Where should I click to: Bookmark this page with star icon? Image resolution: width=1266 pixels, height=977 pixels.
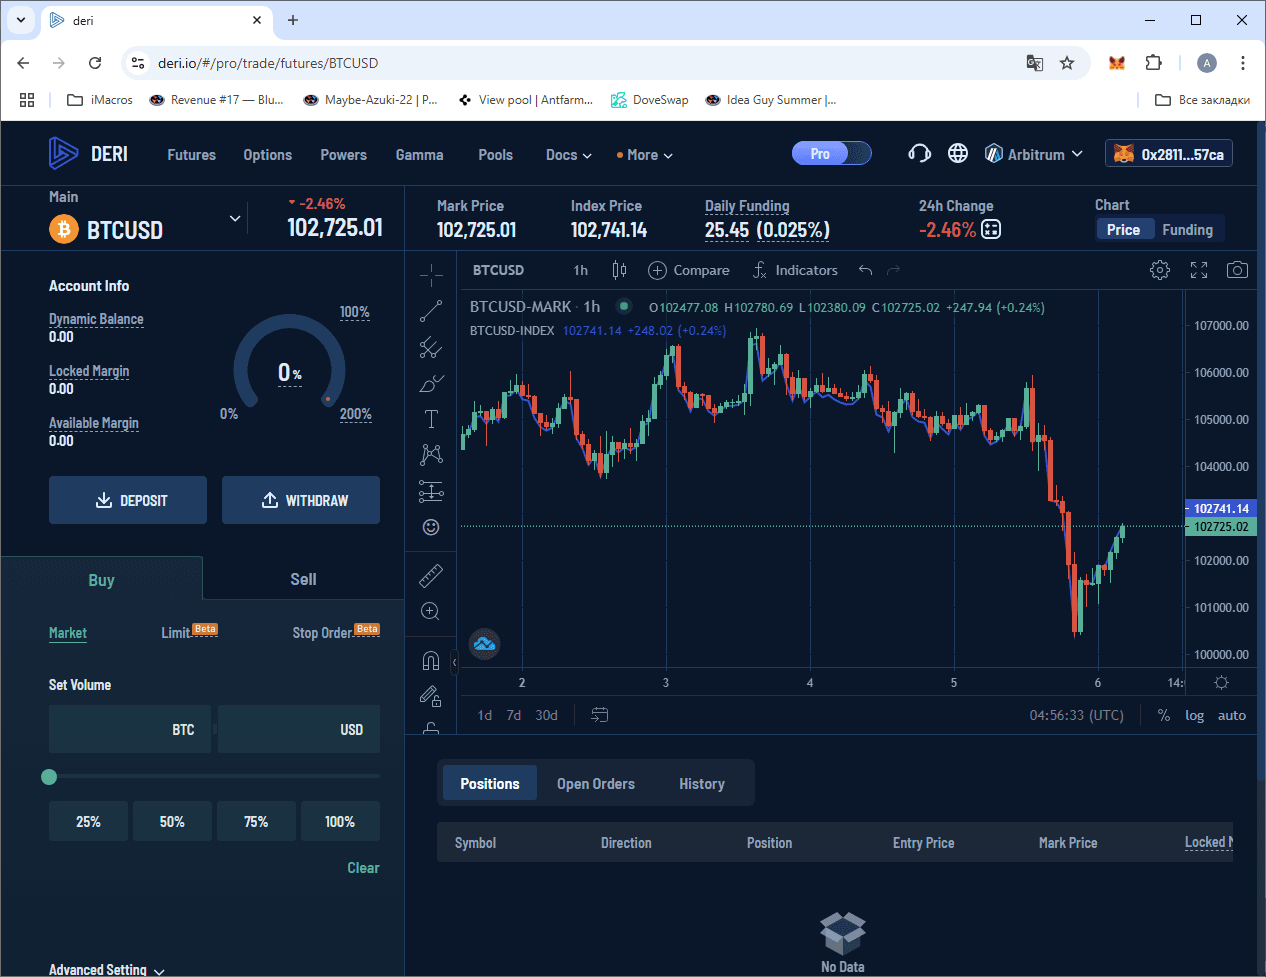(1067, 63)
